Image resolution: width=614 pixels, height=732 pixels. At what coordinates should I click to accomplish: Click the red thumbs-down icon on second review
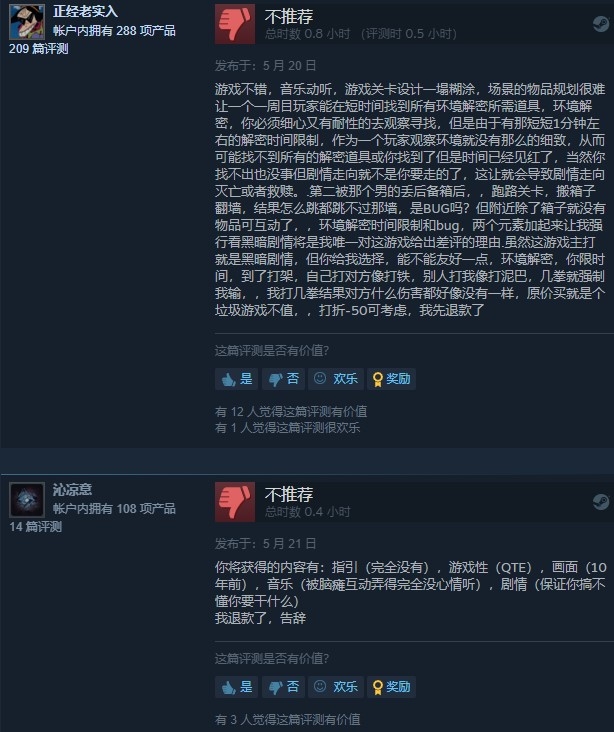click(x=235, y=502)
